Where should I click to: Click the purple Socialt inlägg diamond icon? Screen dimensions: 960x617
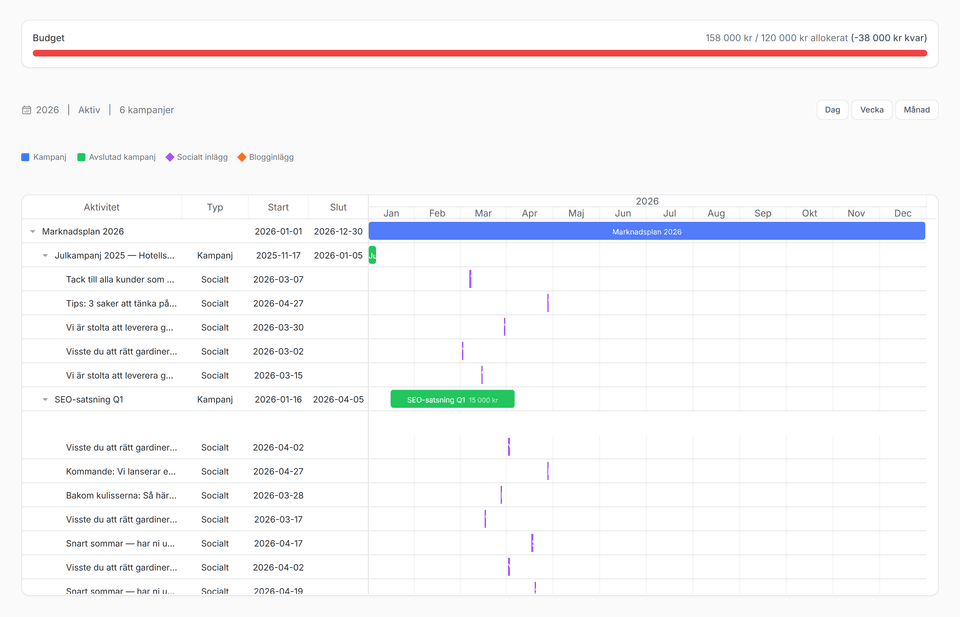click(170, 157)
